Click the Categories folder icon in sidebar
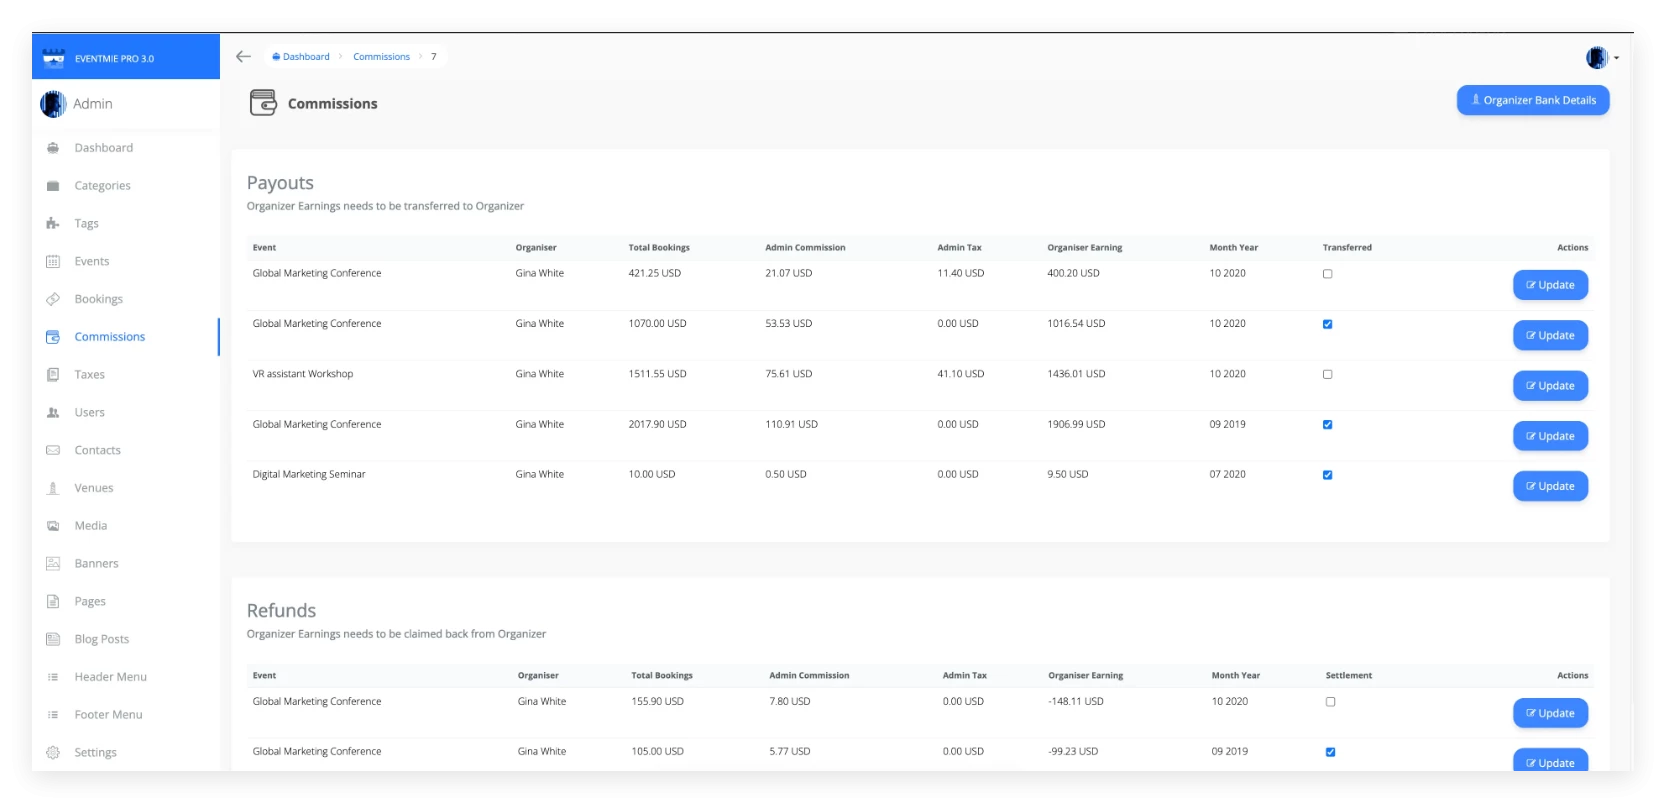The height and width of the screenshot is (803, 1666). [x=53, y=186]
